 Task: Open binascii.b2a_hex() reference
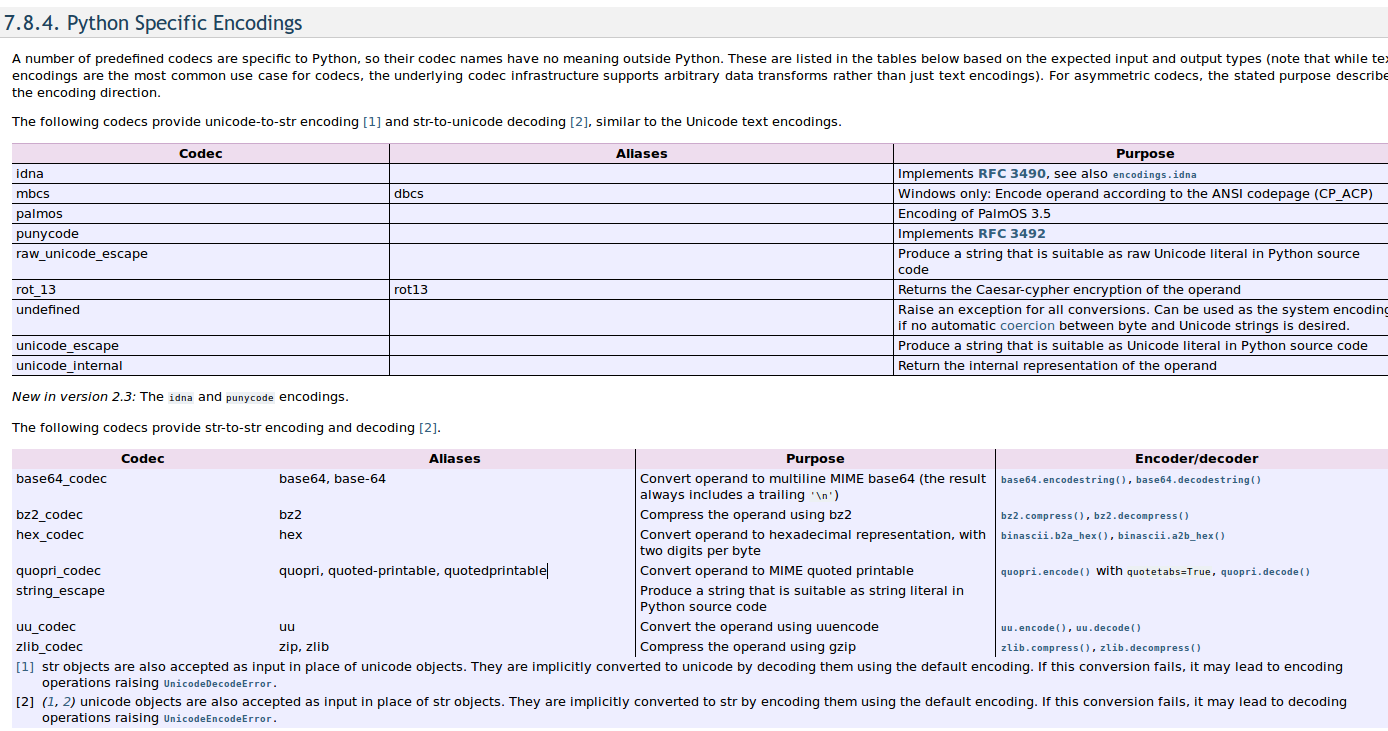click(1055, 536)
